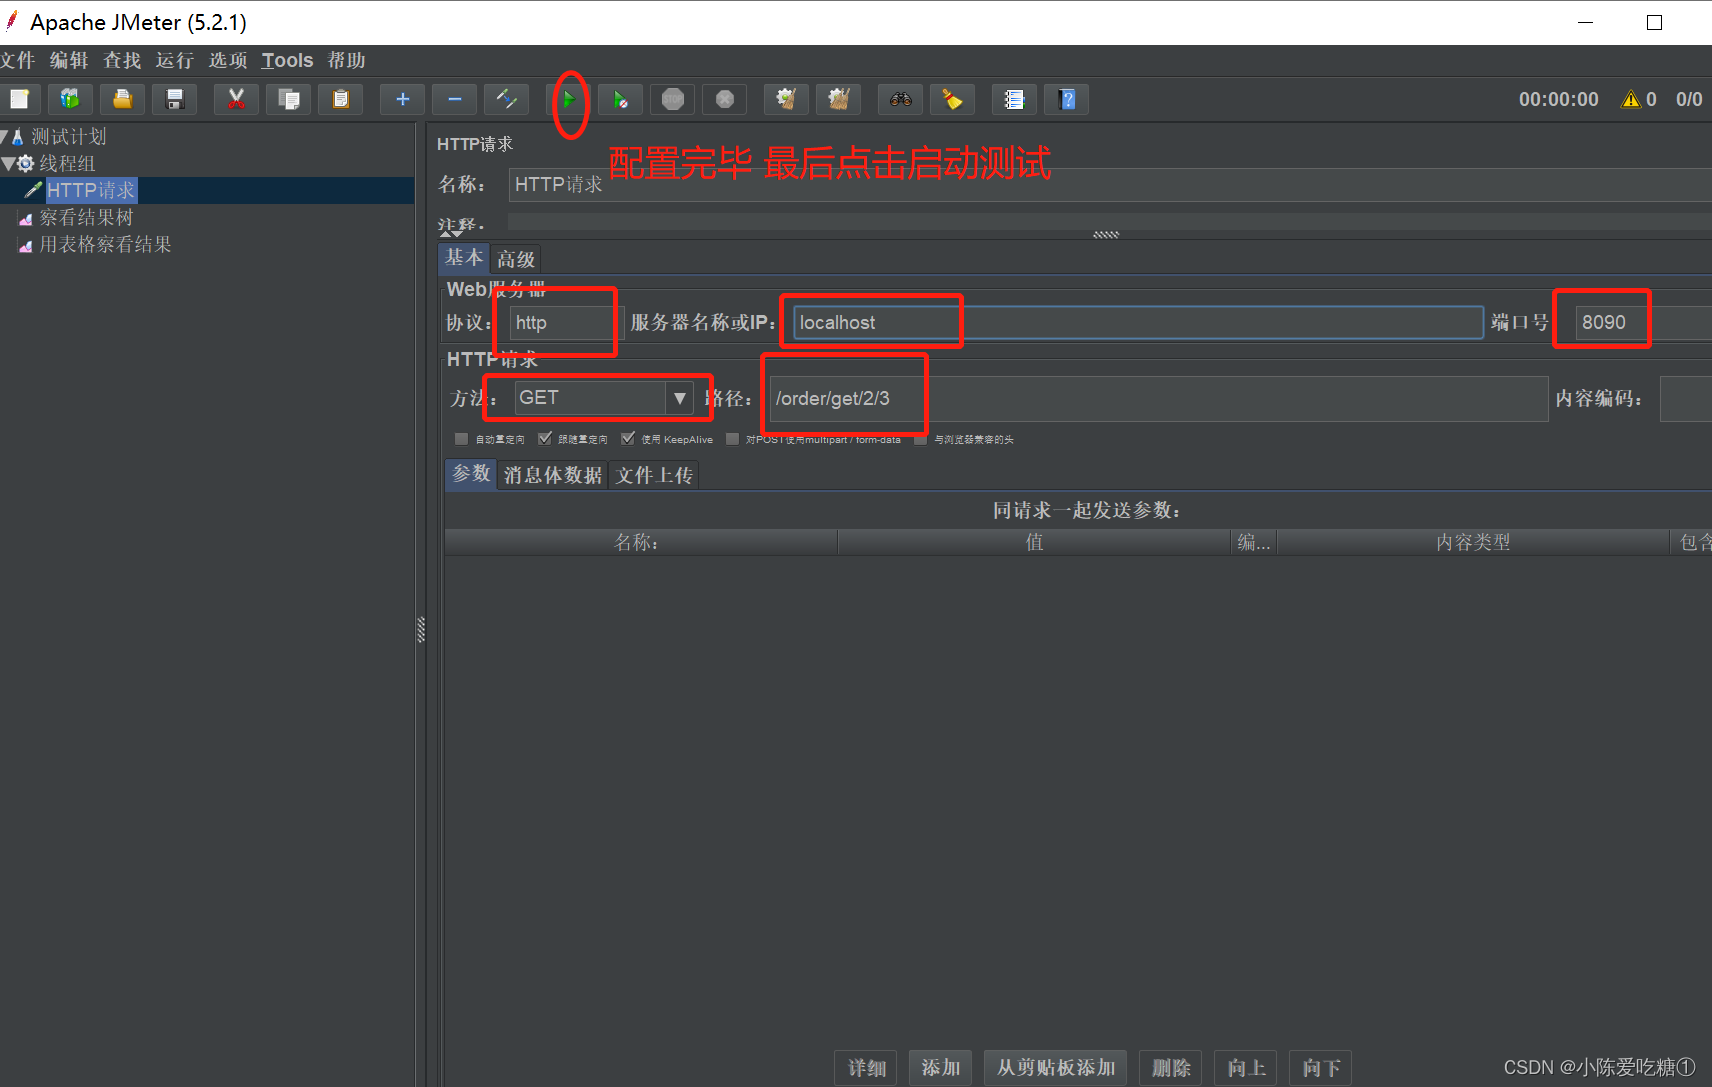
Task: Click 向下 button
Action: click(1321, 1068)
